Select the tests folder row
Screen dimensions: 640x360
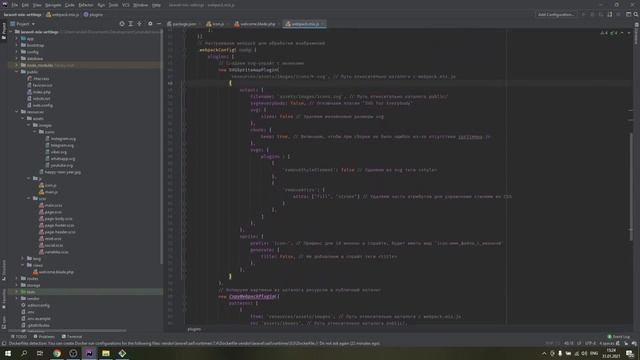(85, 292)
